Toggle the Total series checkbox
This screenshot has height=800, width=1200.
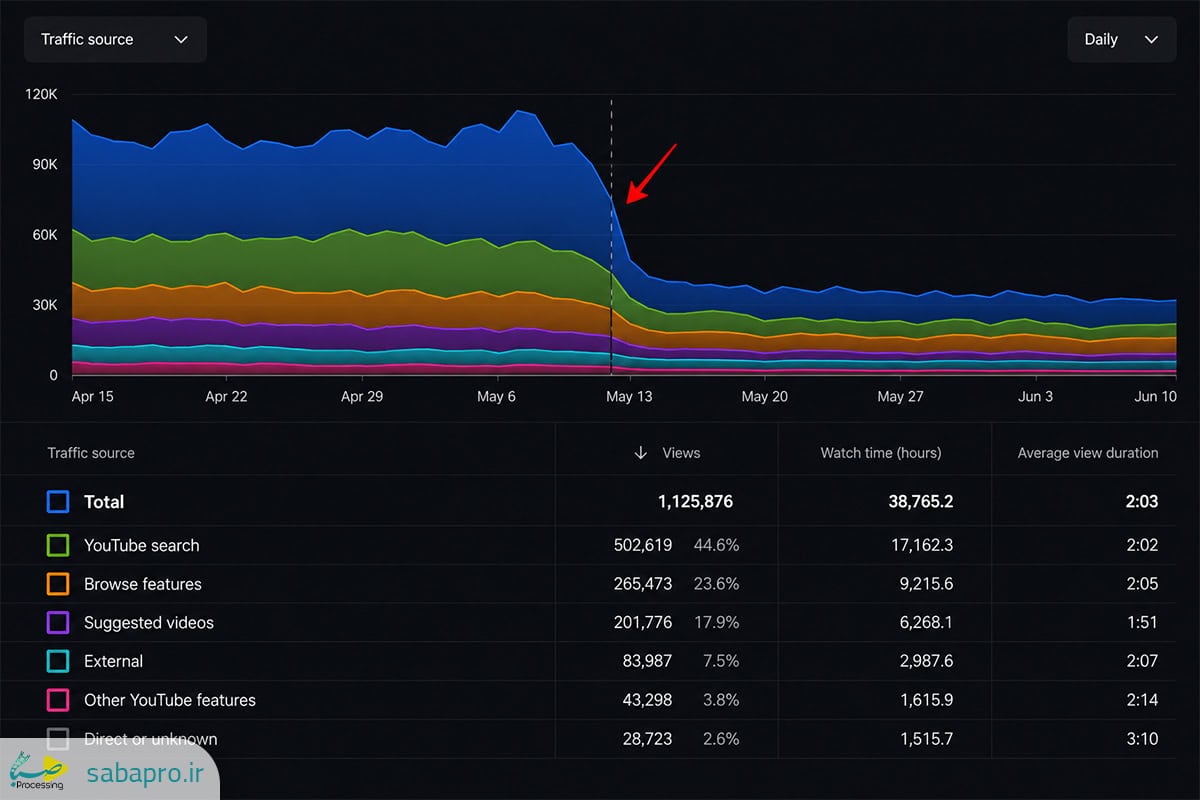(x=58, y=502)
